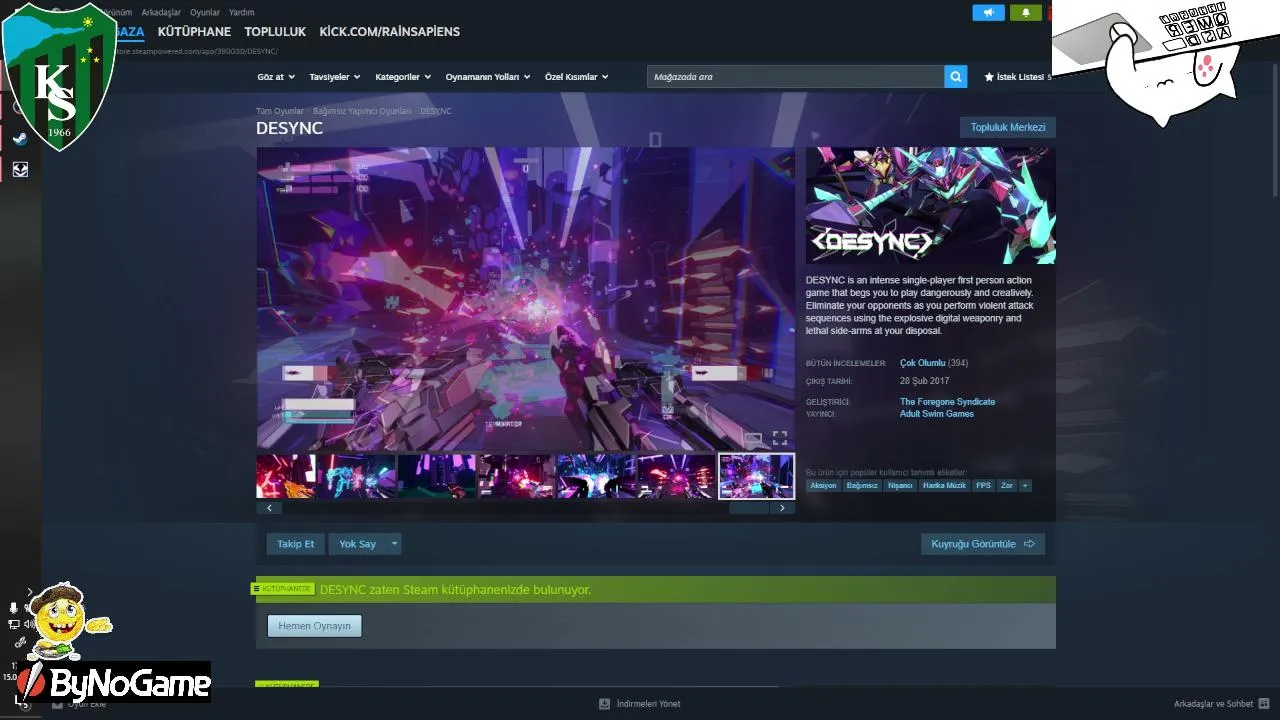Click the Hemen Oynayın button

314,626
